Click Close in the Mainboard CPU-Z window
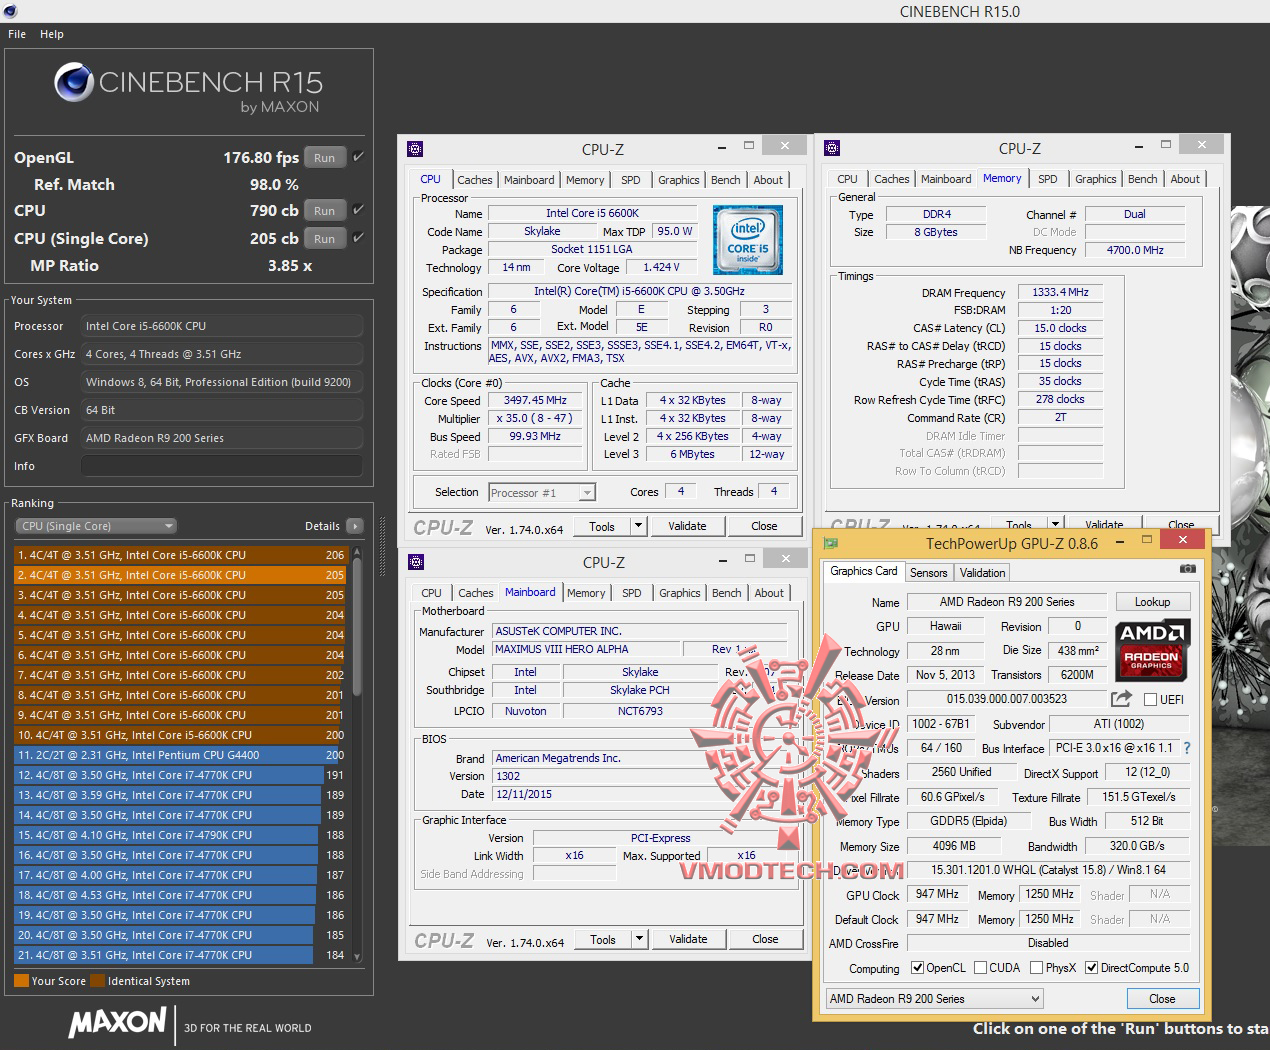Image resolution: width=1270 pixels, height=1050 pixels. (765, 939)
